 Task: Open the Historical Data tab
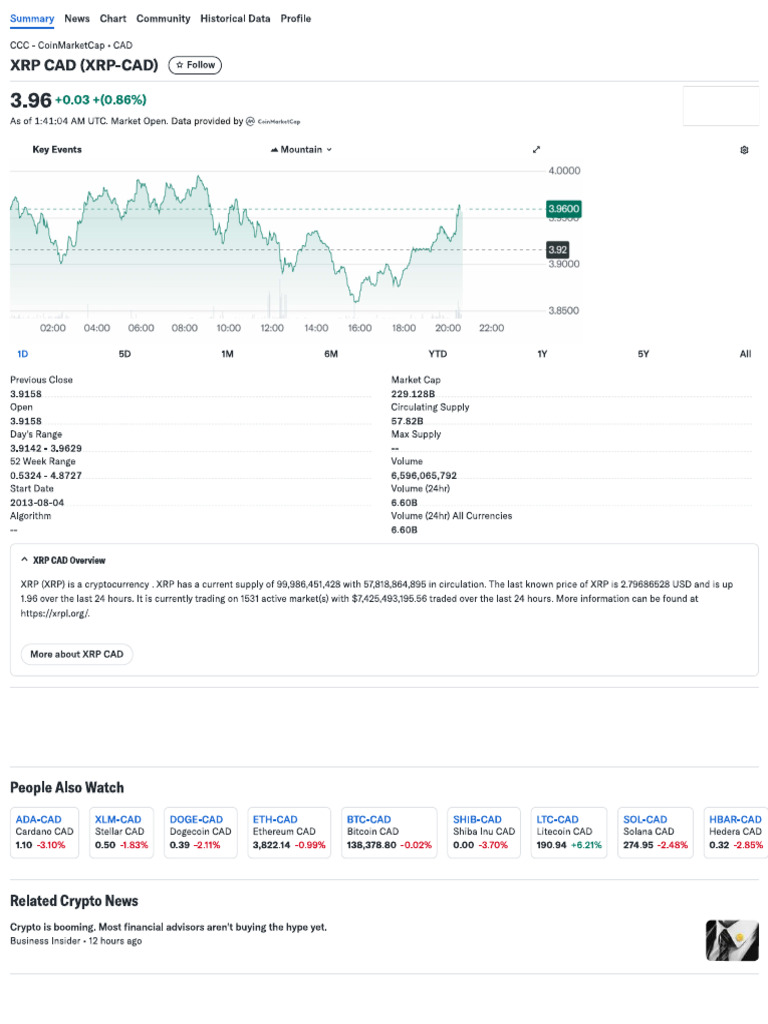235,18
